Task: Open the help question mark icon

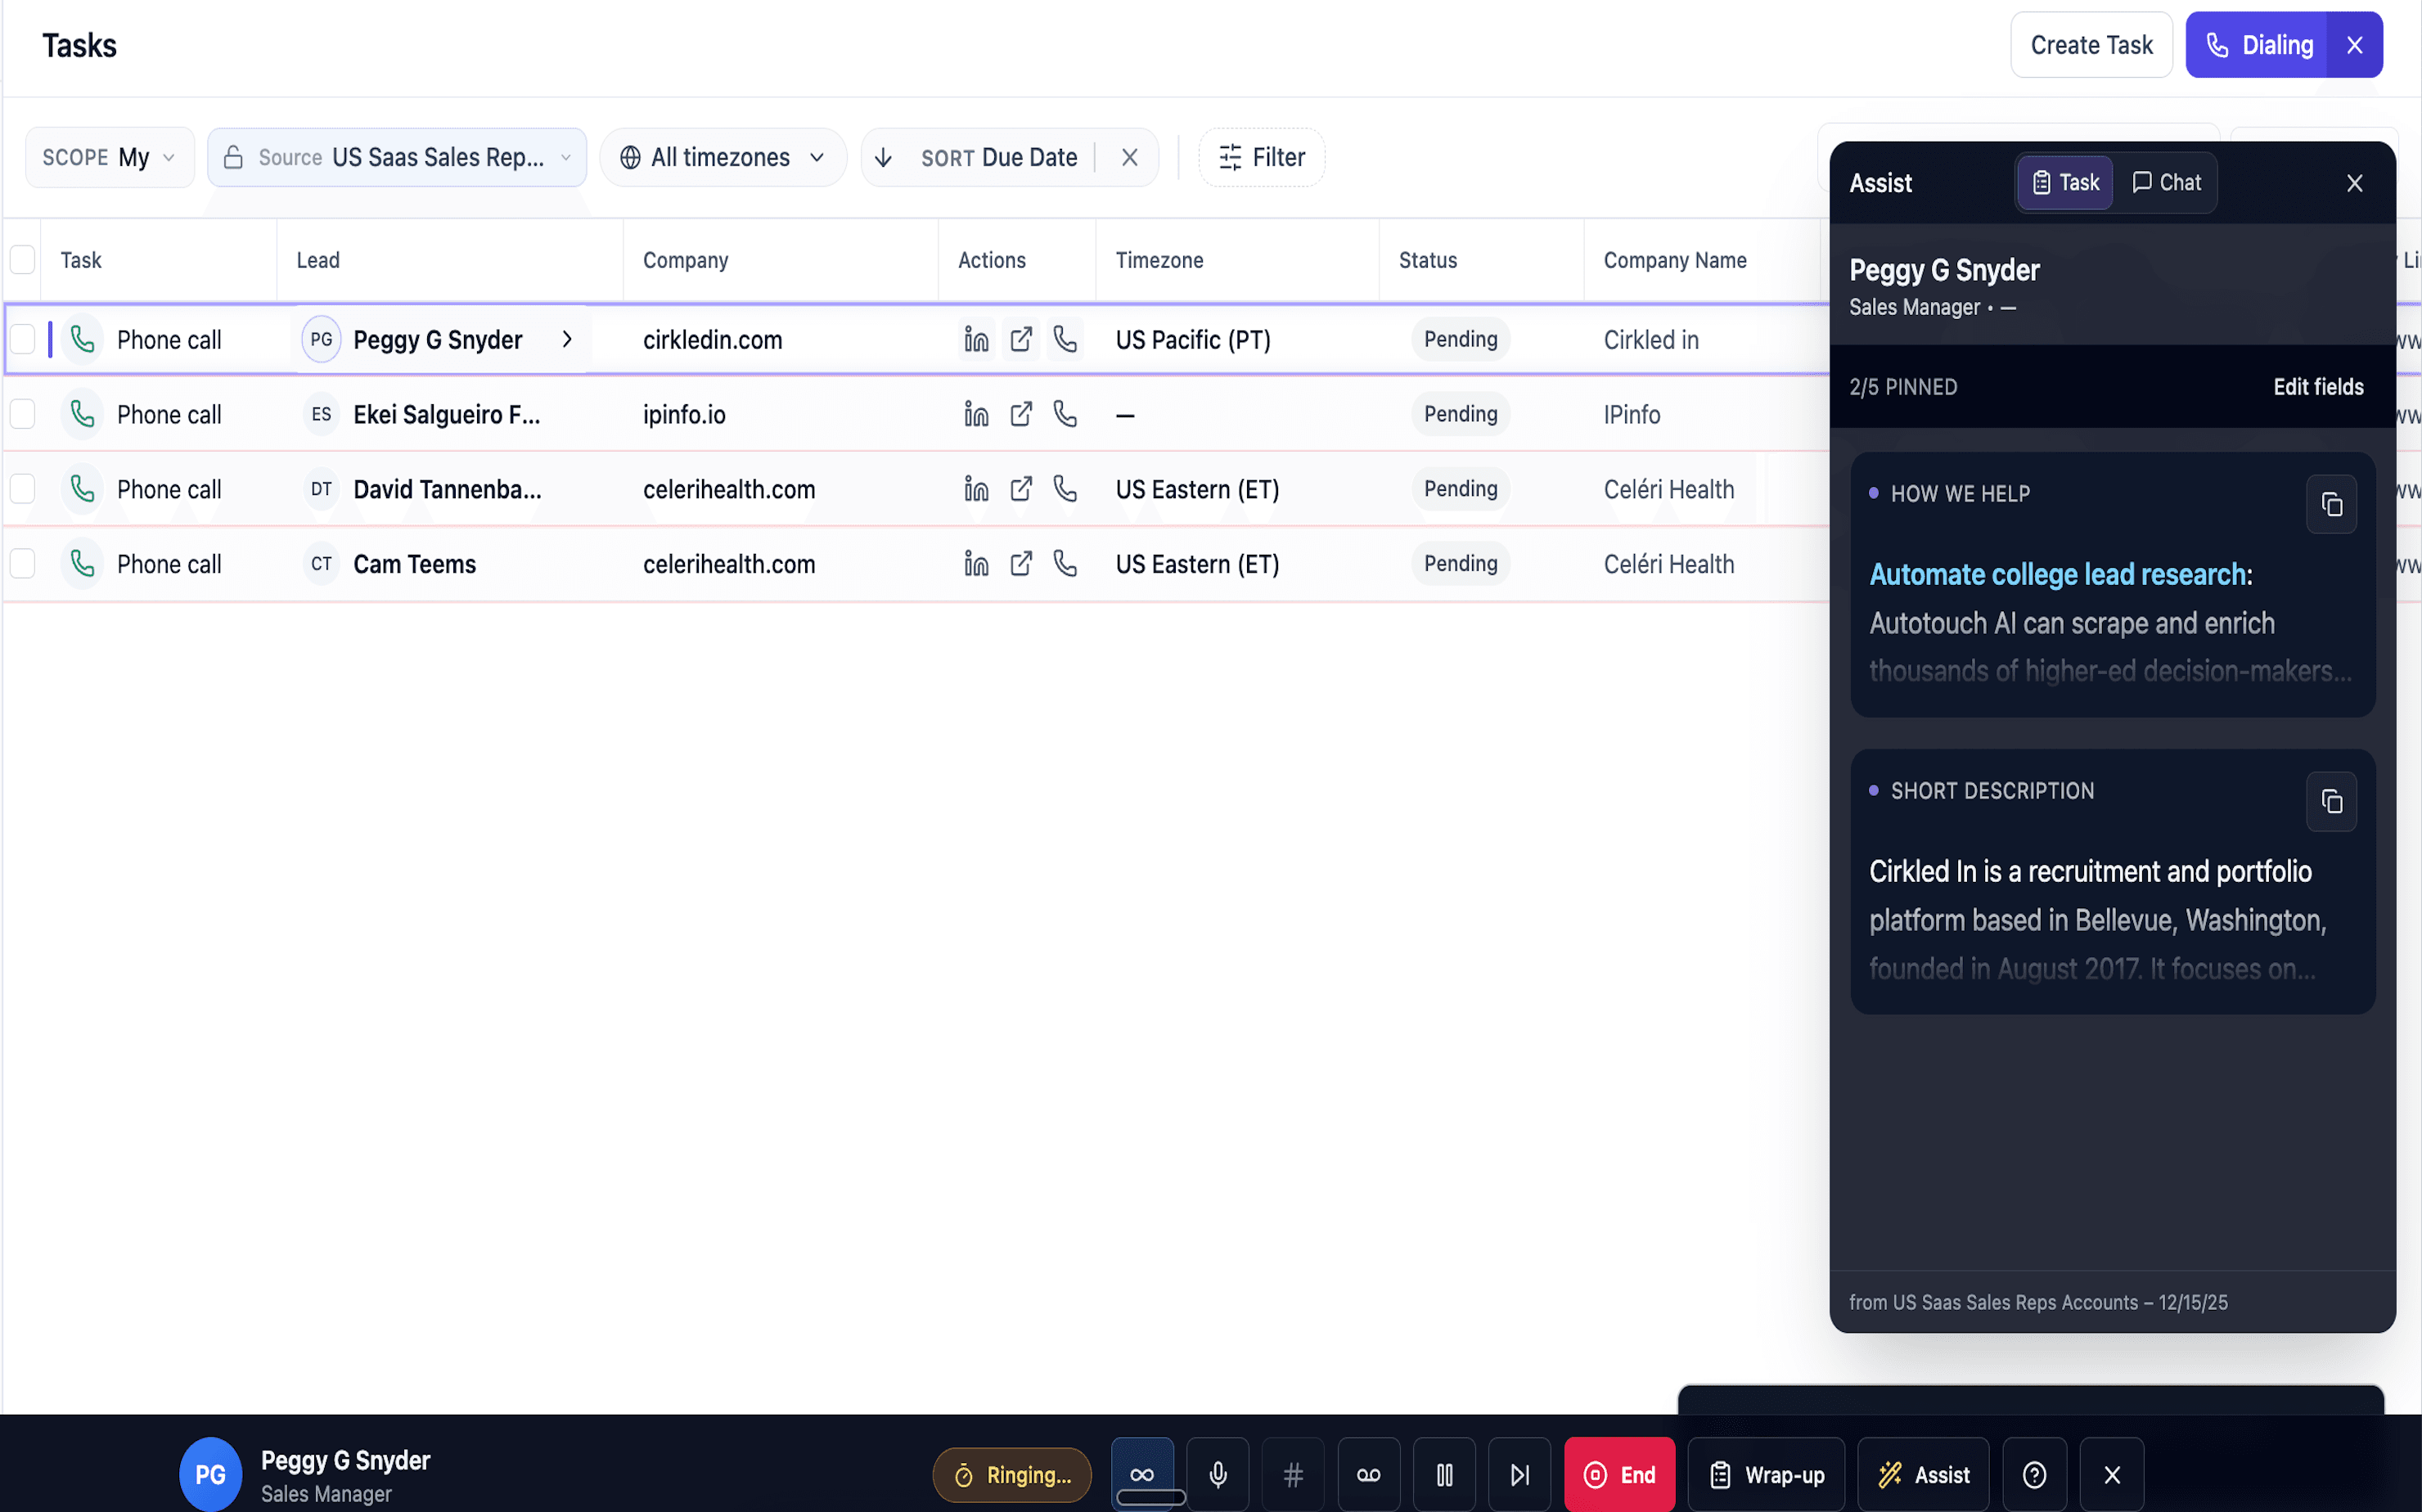Action: click(2034, 1474)
